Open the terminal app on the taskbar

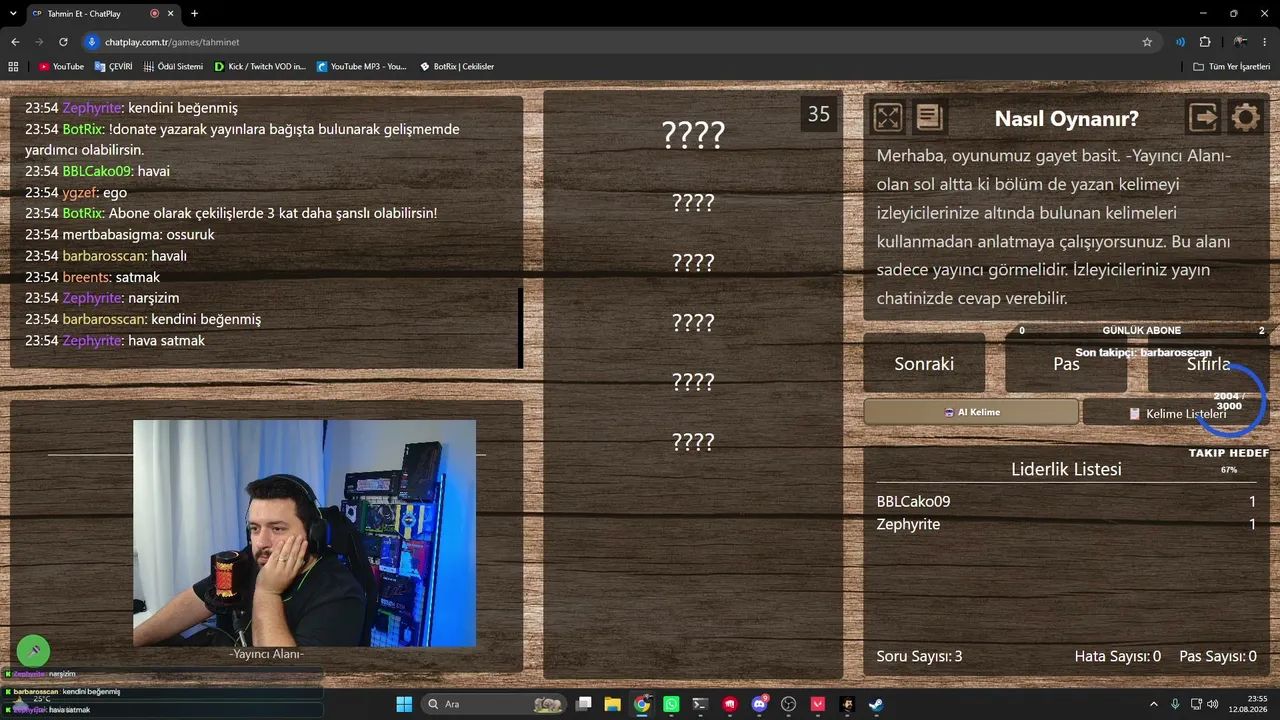point(700,704)
